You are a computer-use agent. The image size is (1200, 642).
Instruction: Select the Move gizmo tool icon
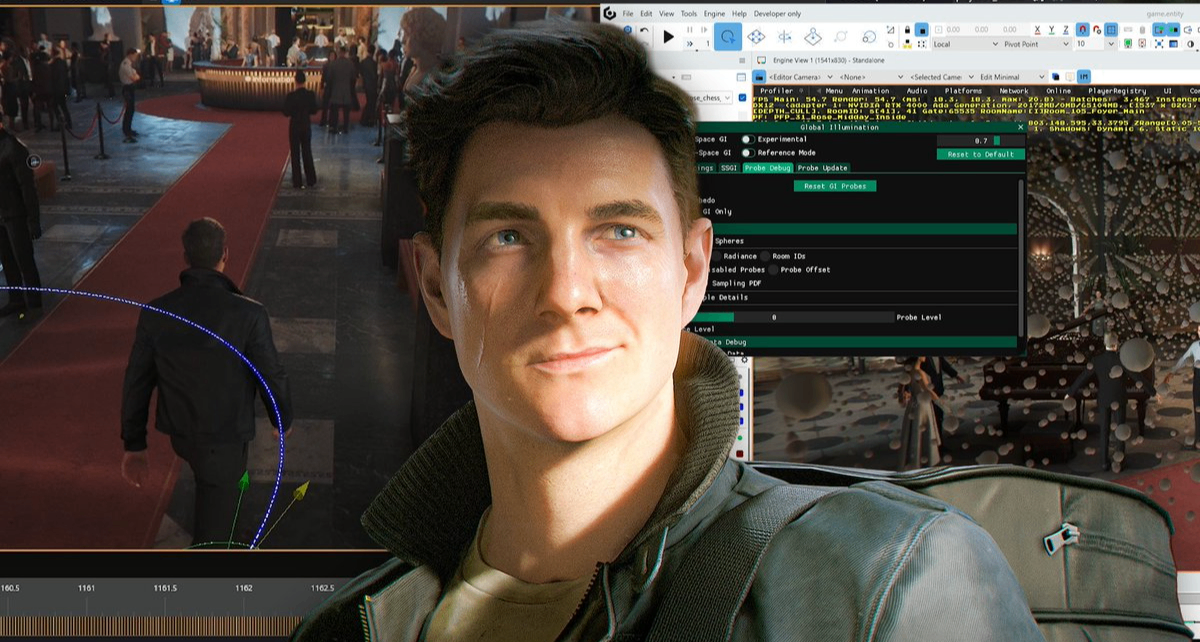[x=756, y=36]
